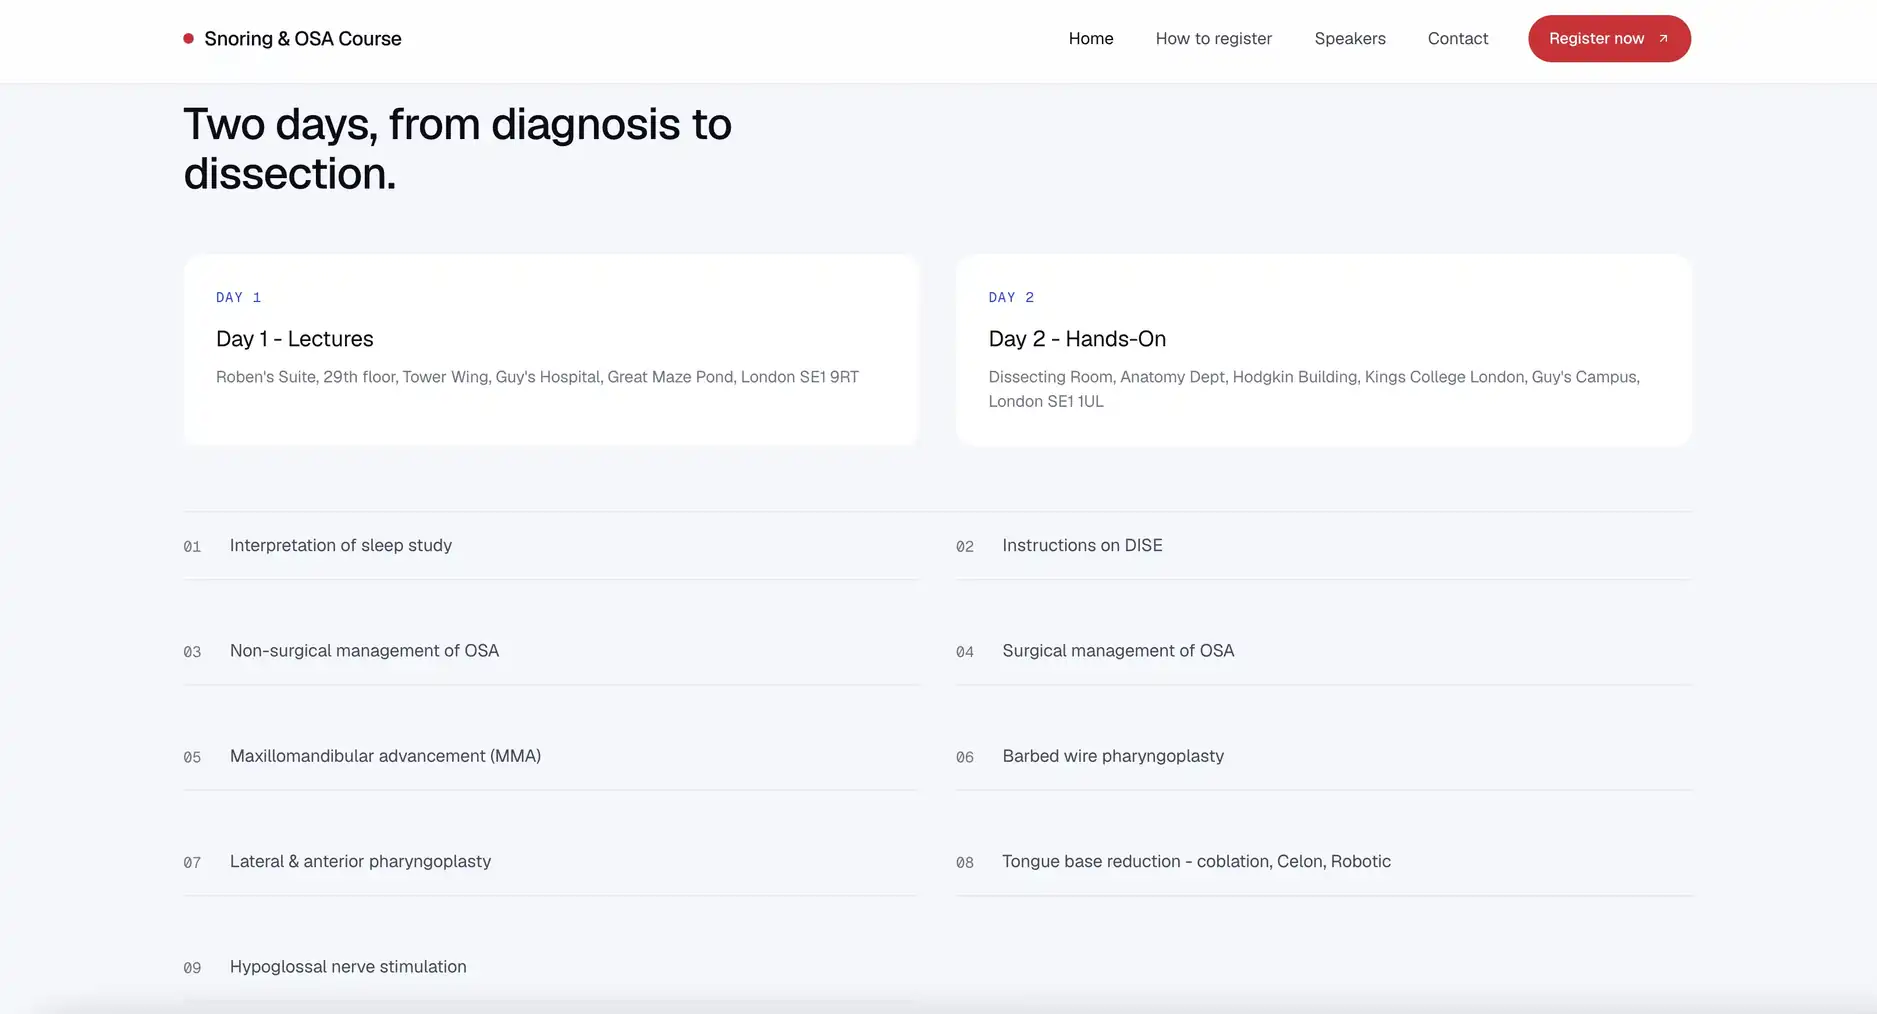The height and width of the screenshot is (1014, 1877).
Task: Click the Snoring & OSA Course logo
Action: click(292, 39)
